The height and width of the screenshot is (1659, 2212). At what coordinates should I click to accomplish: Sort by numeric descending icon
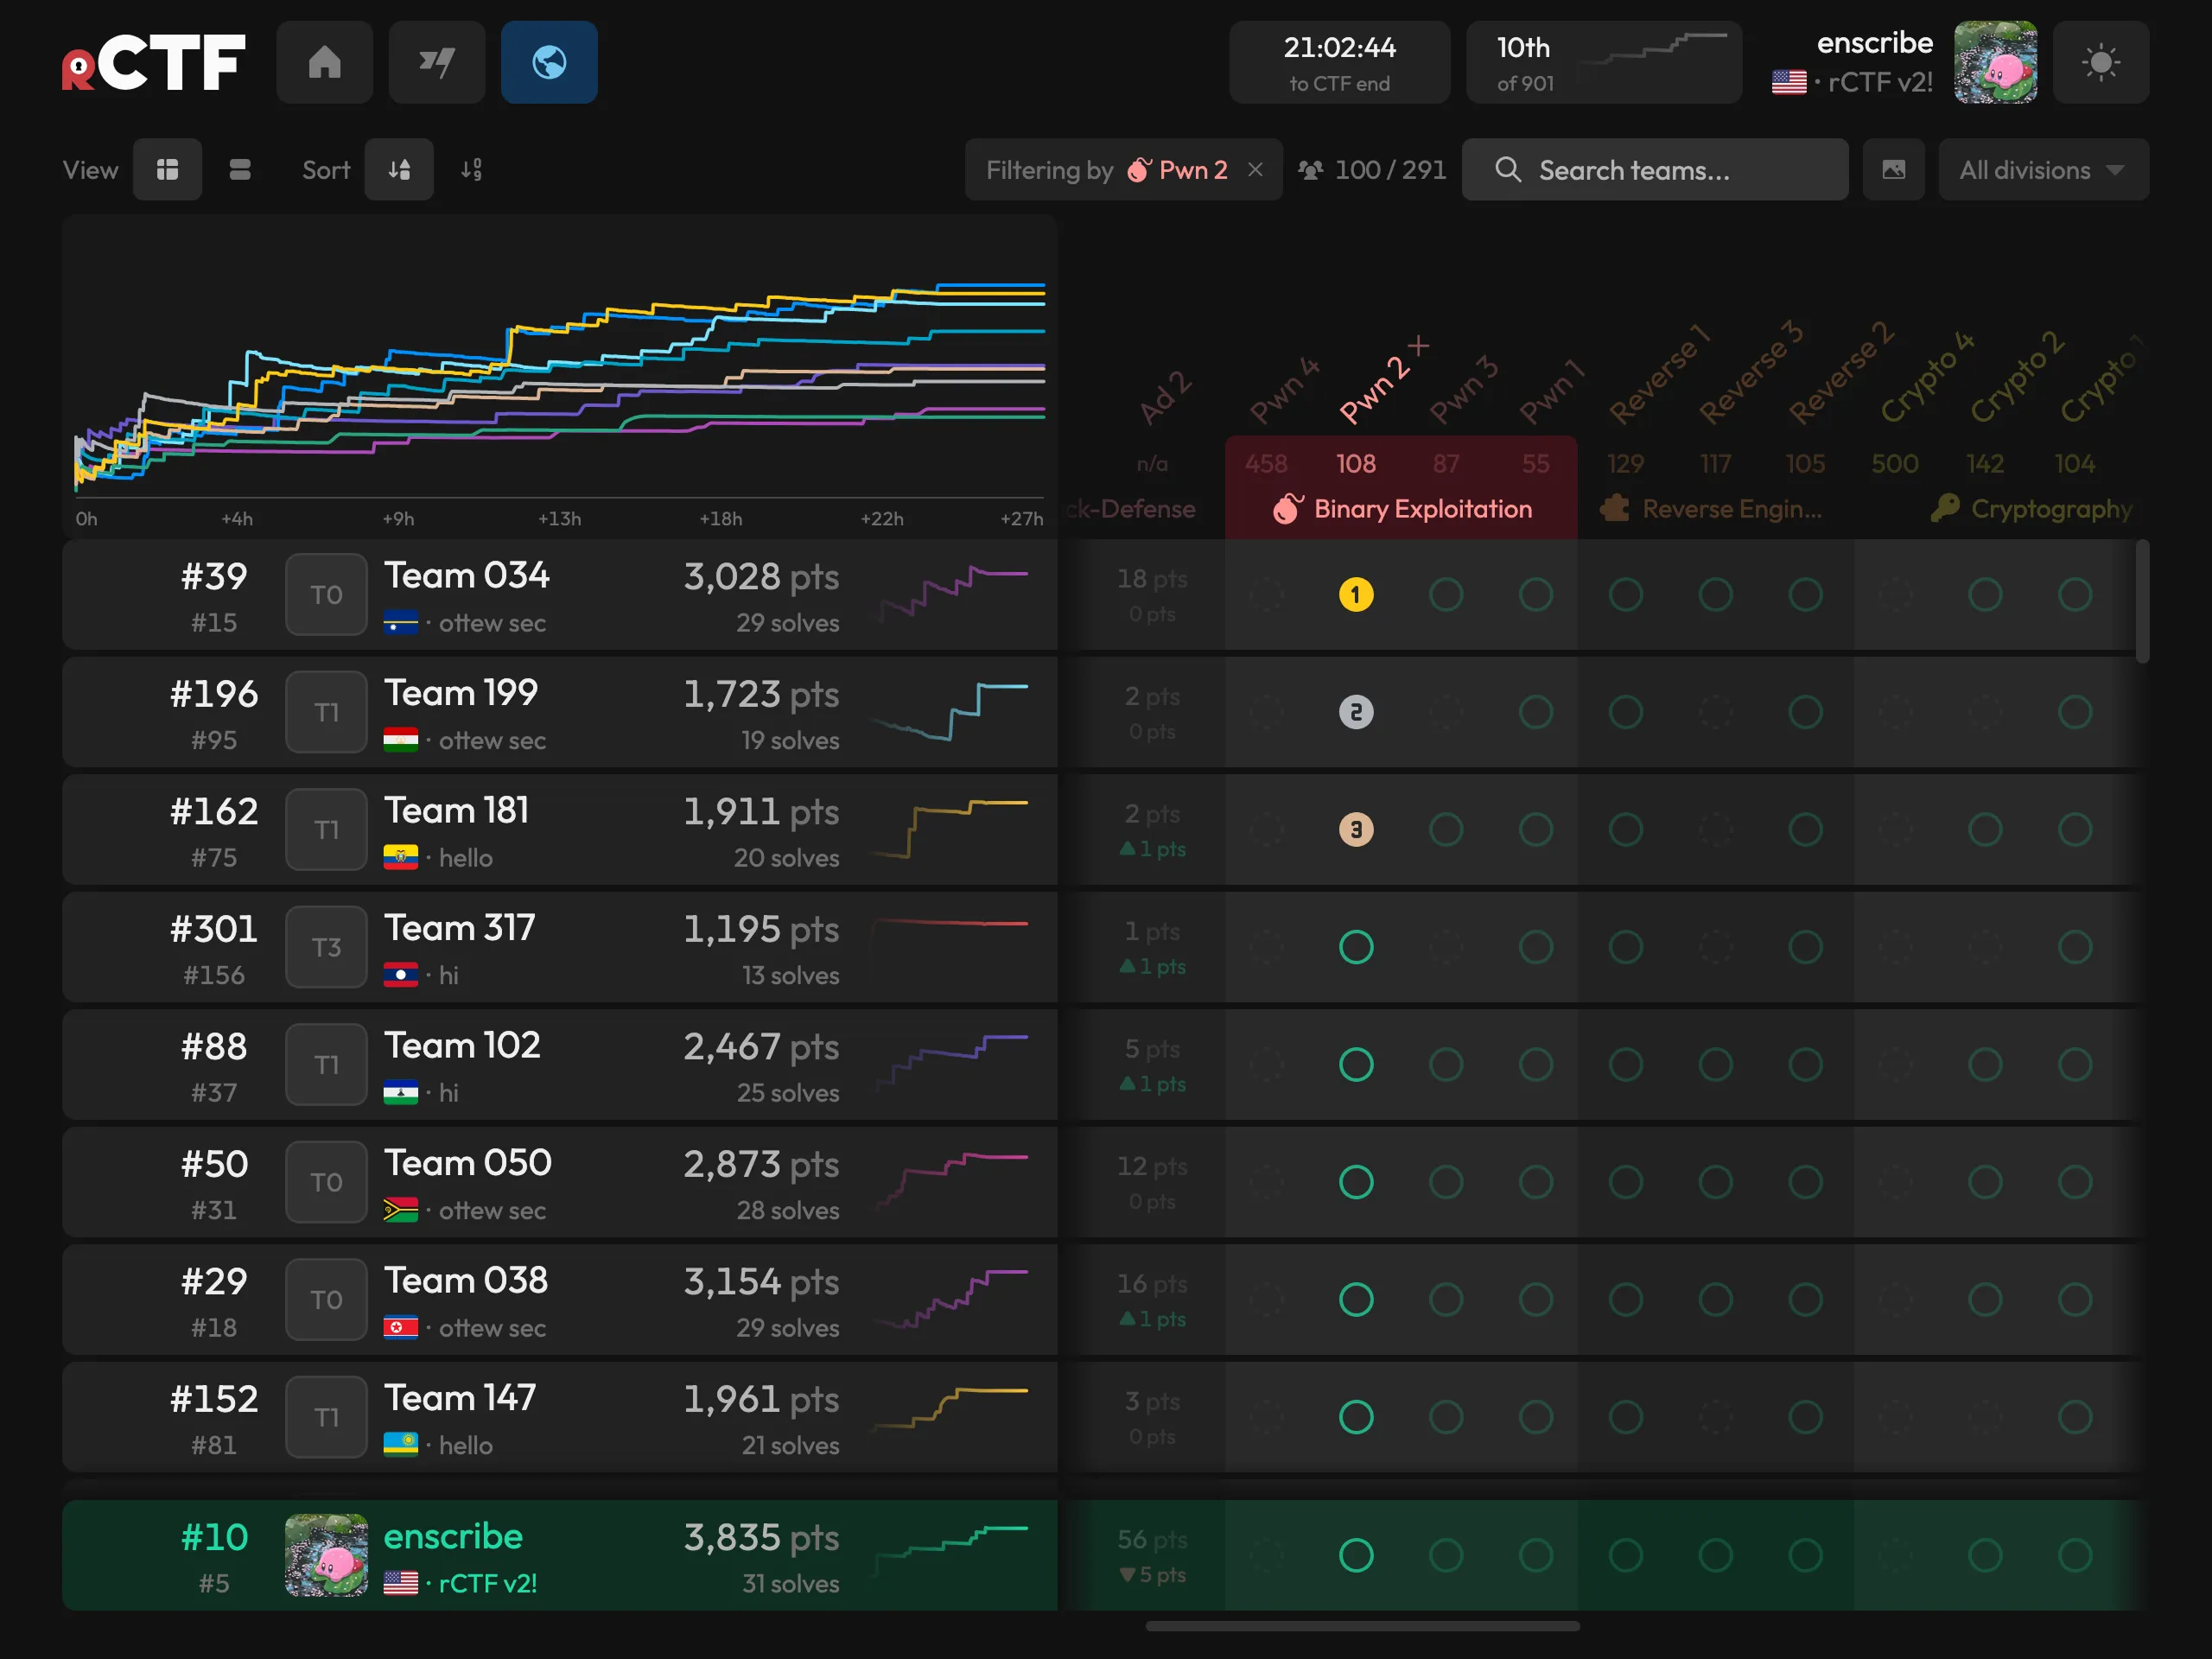[471, 170]
